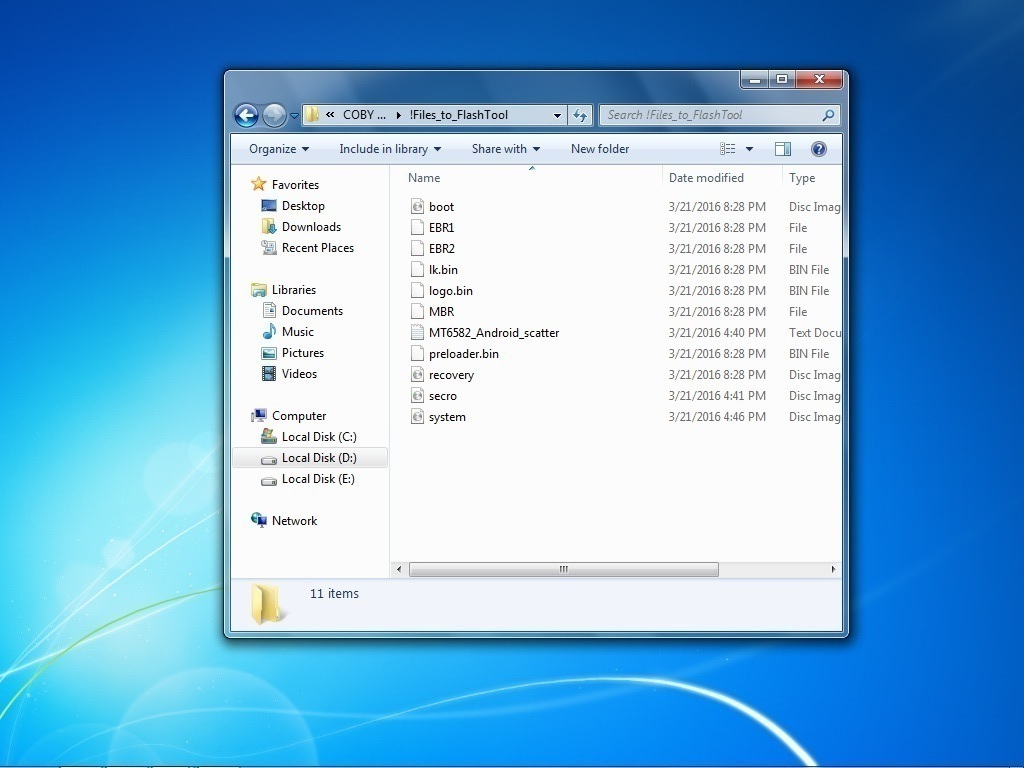Viewport: 1024px width, 768px height.
Task: Open the Include in library menu
Action: coord(390,149)
